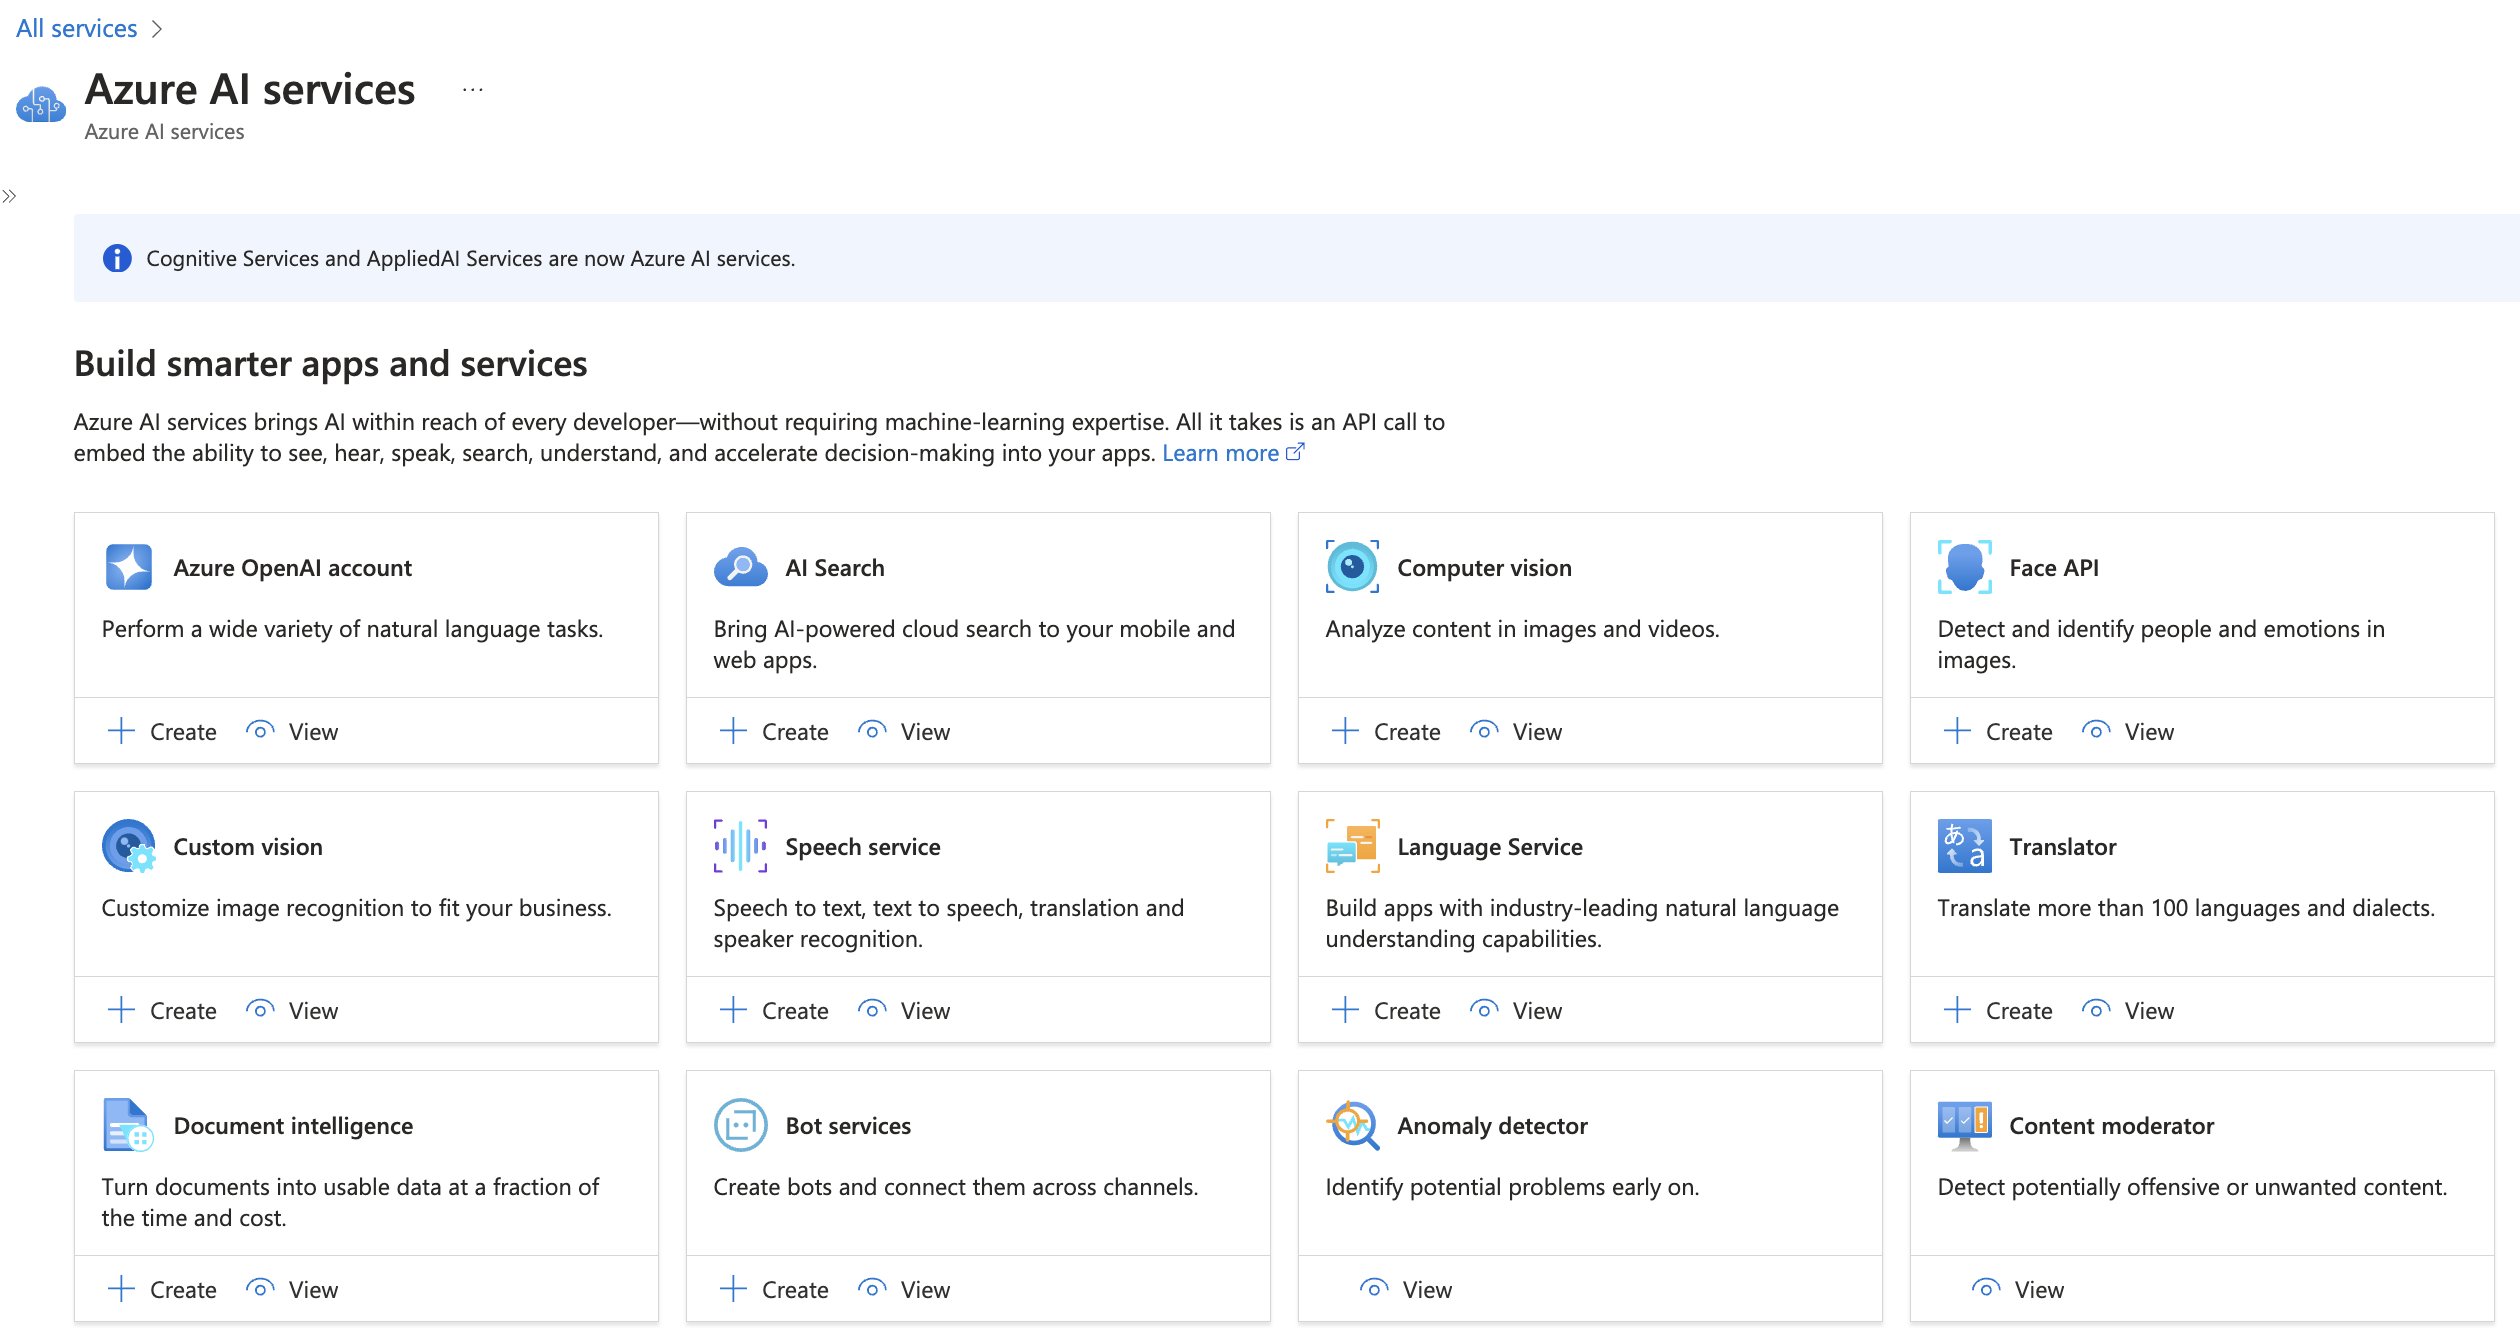View Content moderator resources

[2018, 1289]
